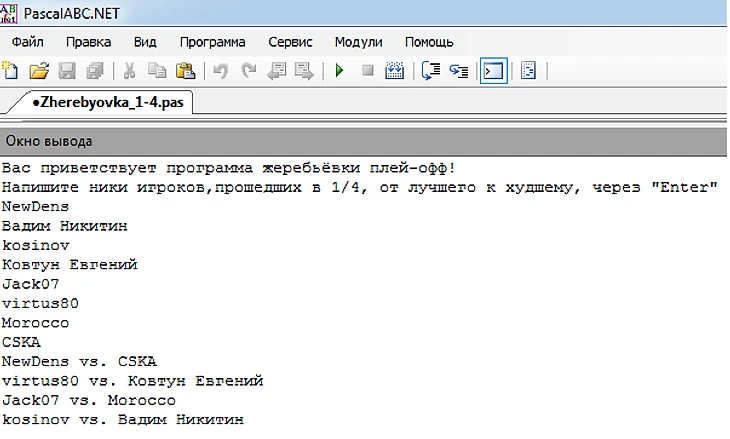The width and height of the screenshot is (730, 439).
Task: Click the Copy icon in the toolbar
Action: pyautogui.click(x=157, y=71)
